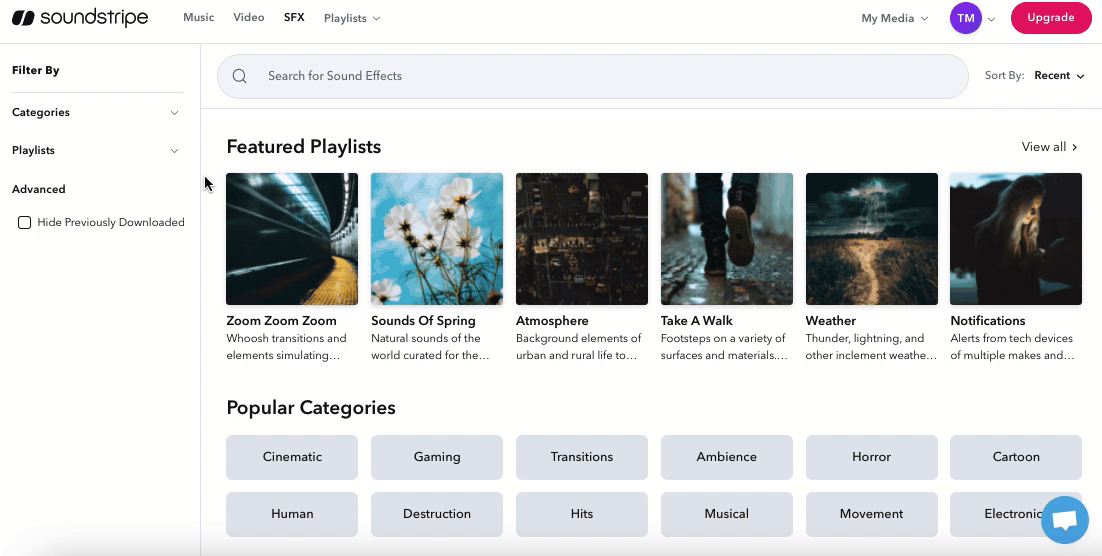Click the TM profile avatar
Viewport: 1102px width, 556px height.
[965, 18]
